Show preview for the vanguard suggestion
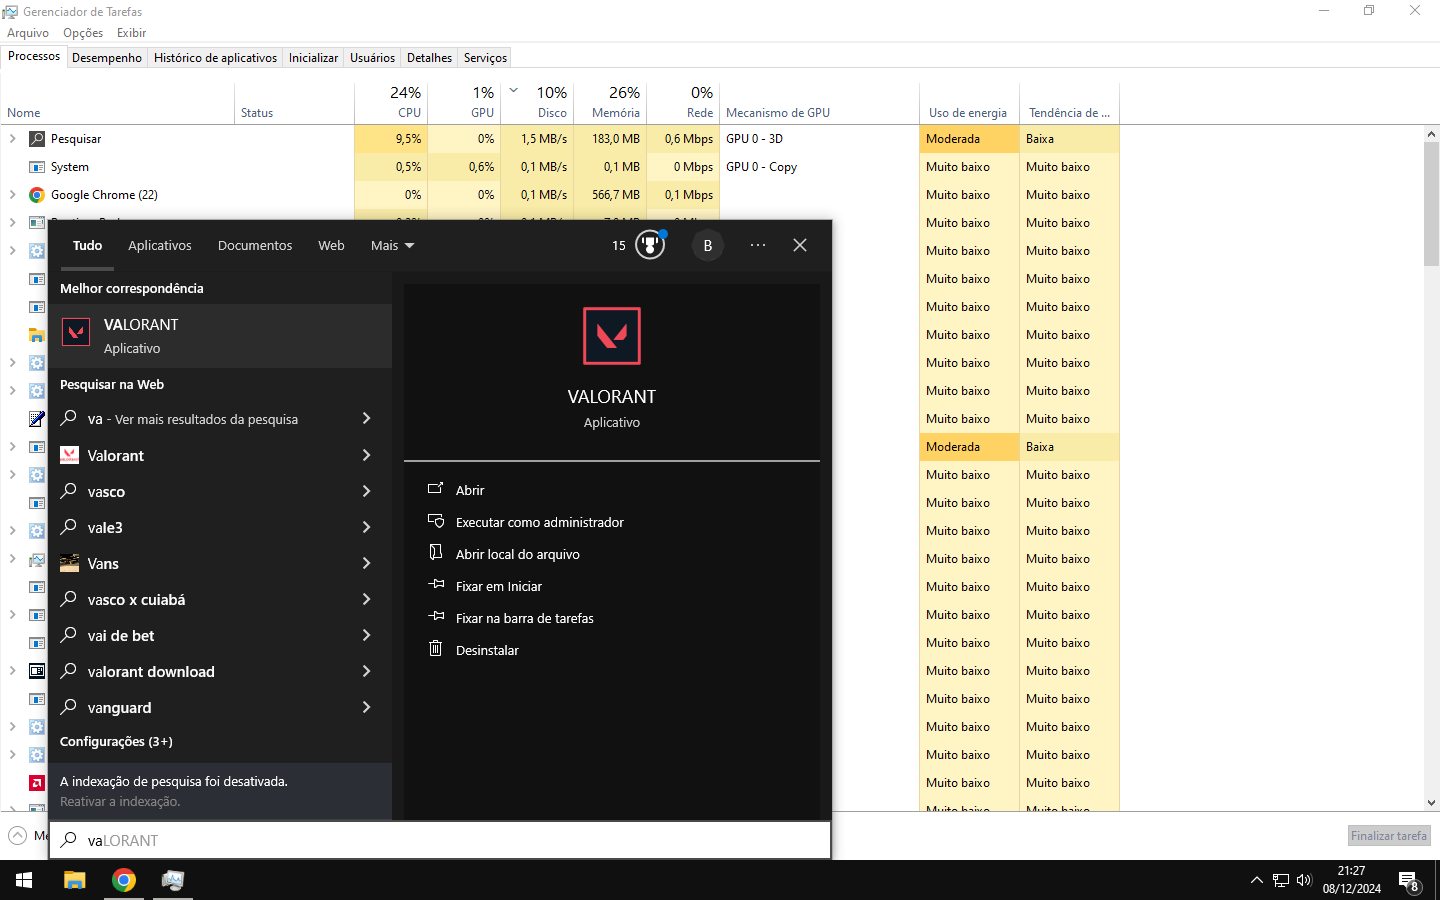Screen dimensions: 1440x900 coord(366,707)
